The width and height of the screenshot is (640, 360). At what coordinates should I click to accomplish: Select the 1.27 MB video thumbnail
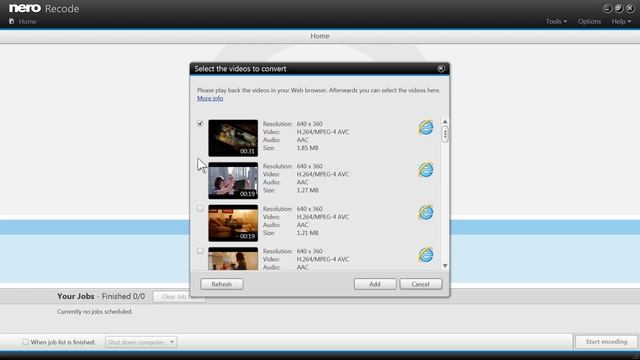(233, 180)
